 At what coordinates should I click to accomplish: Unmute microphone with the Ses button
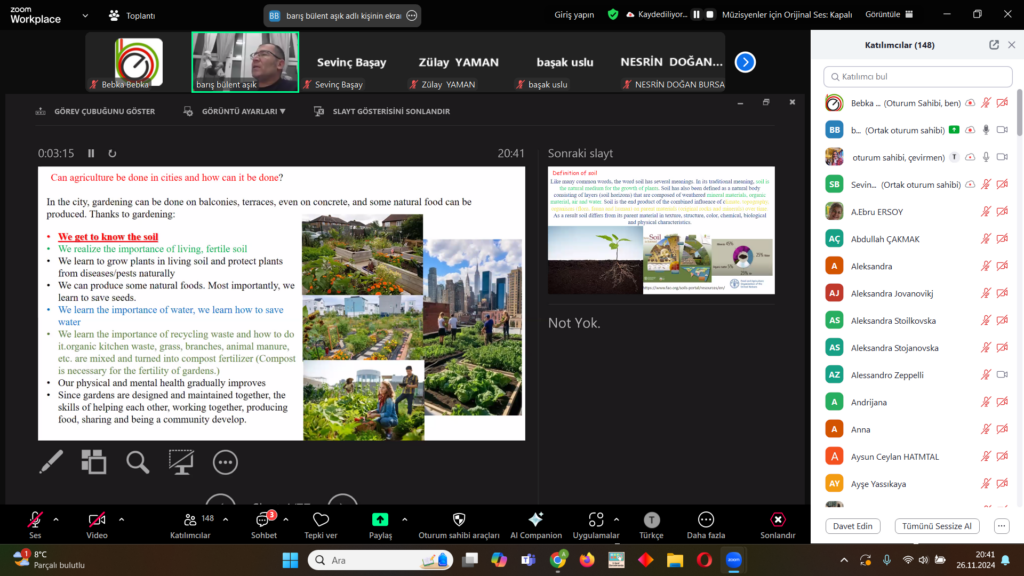point(35,520)
